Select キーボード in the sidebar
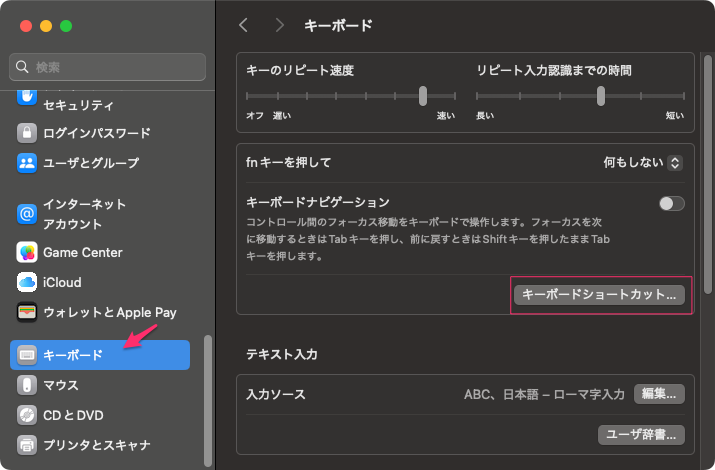Screen dimensions: 715x470 100,355
